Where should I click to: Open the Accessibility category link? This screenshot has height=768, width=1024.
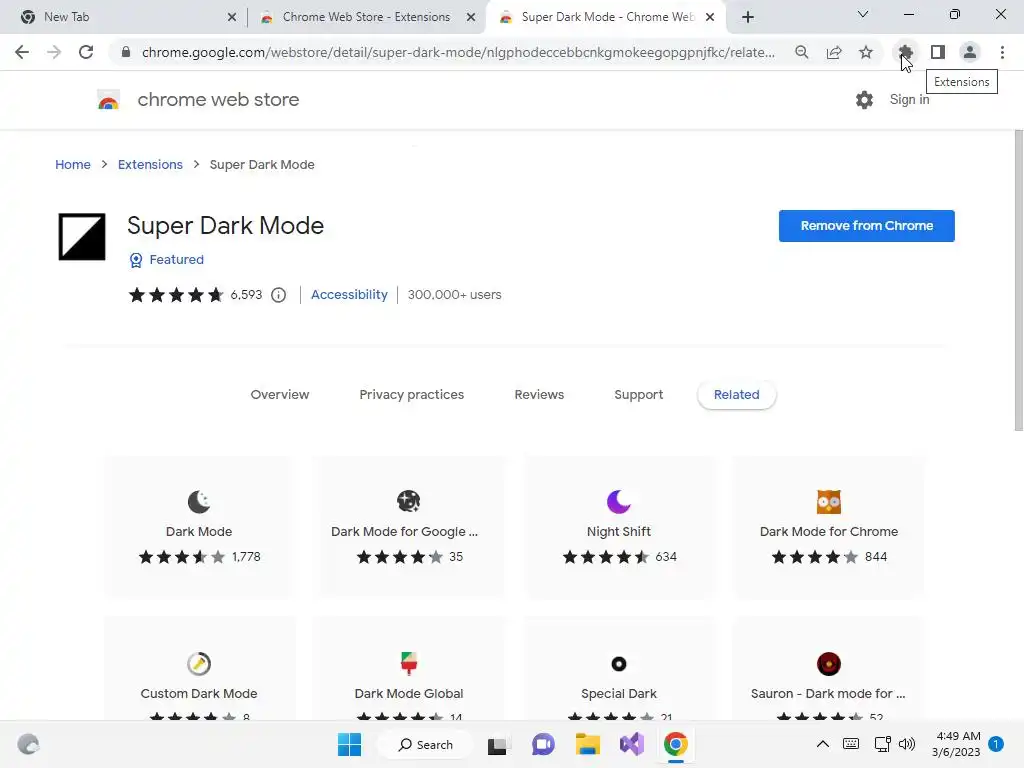pyautogui.click(x=349, y=295)
